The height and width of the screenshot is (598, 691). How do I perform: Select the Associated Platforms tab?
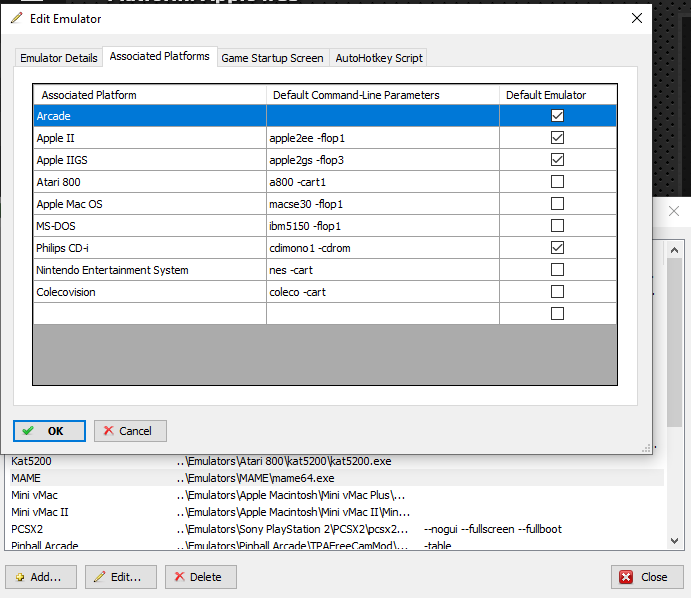click(160, 56)
